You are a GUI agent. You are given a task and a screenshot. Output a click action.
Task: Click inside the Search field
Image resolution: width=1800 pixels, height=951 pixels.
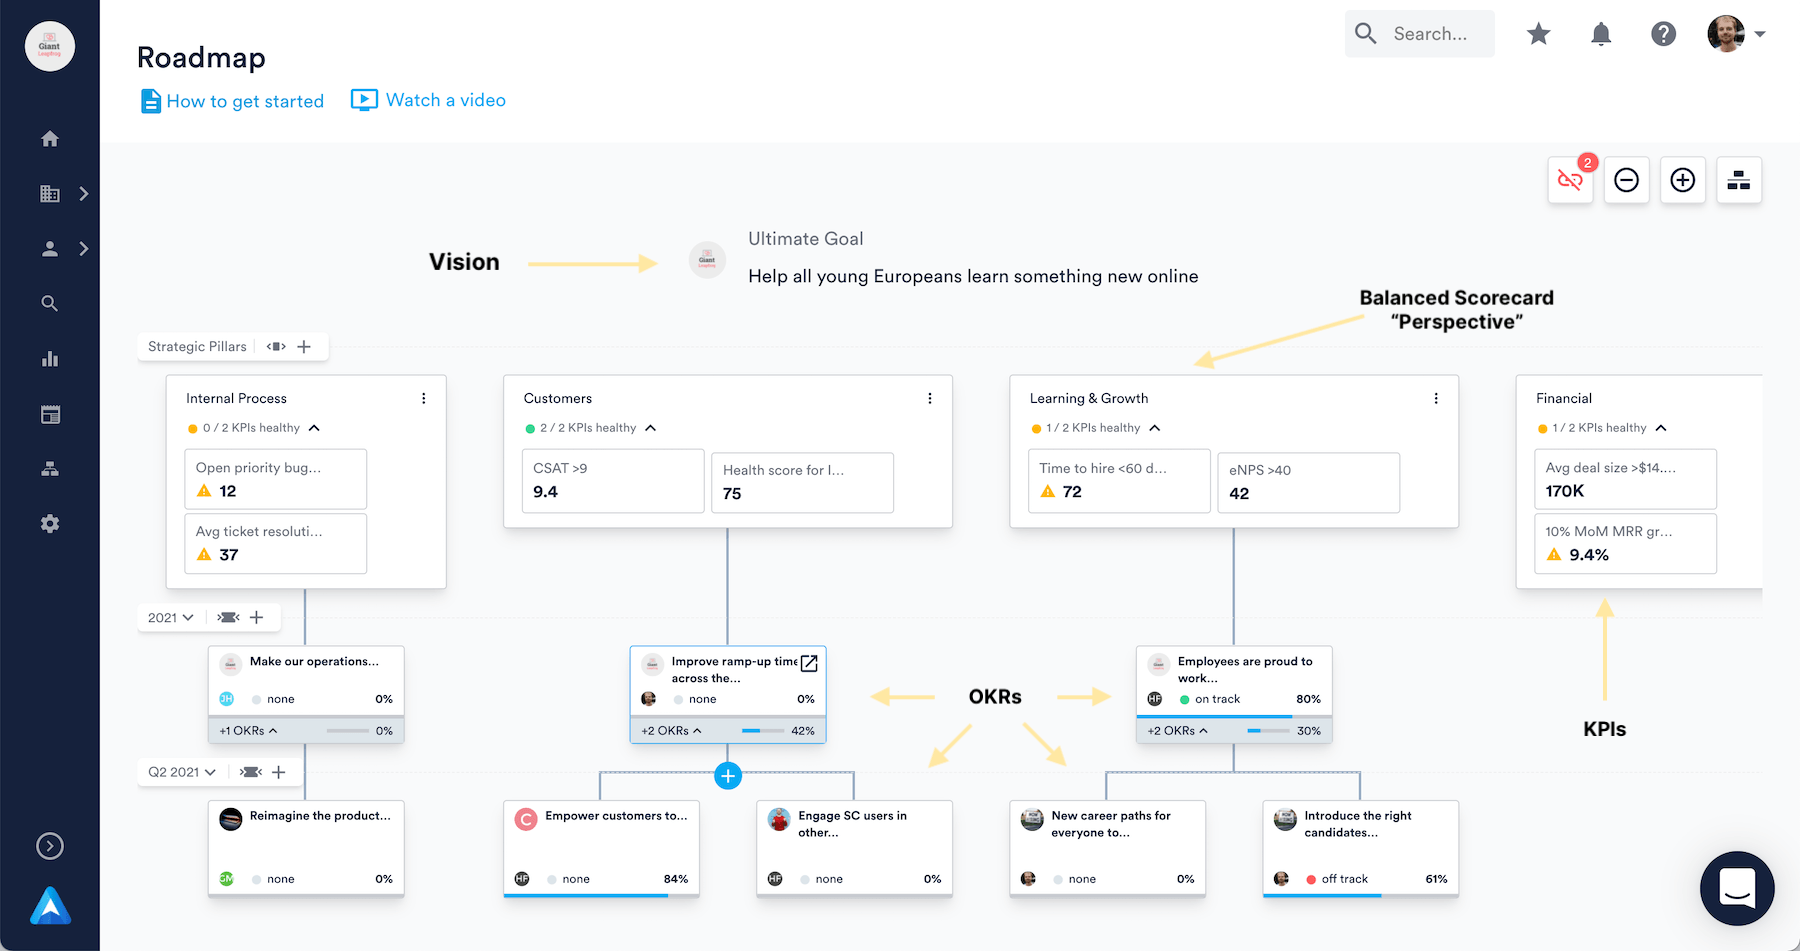pos(1430,33)
